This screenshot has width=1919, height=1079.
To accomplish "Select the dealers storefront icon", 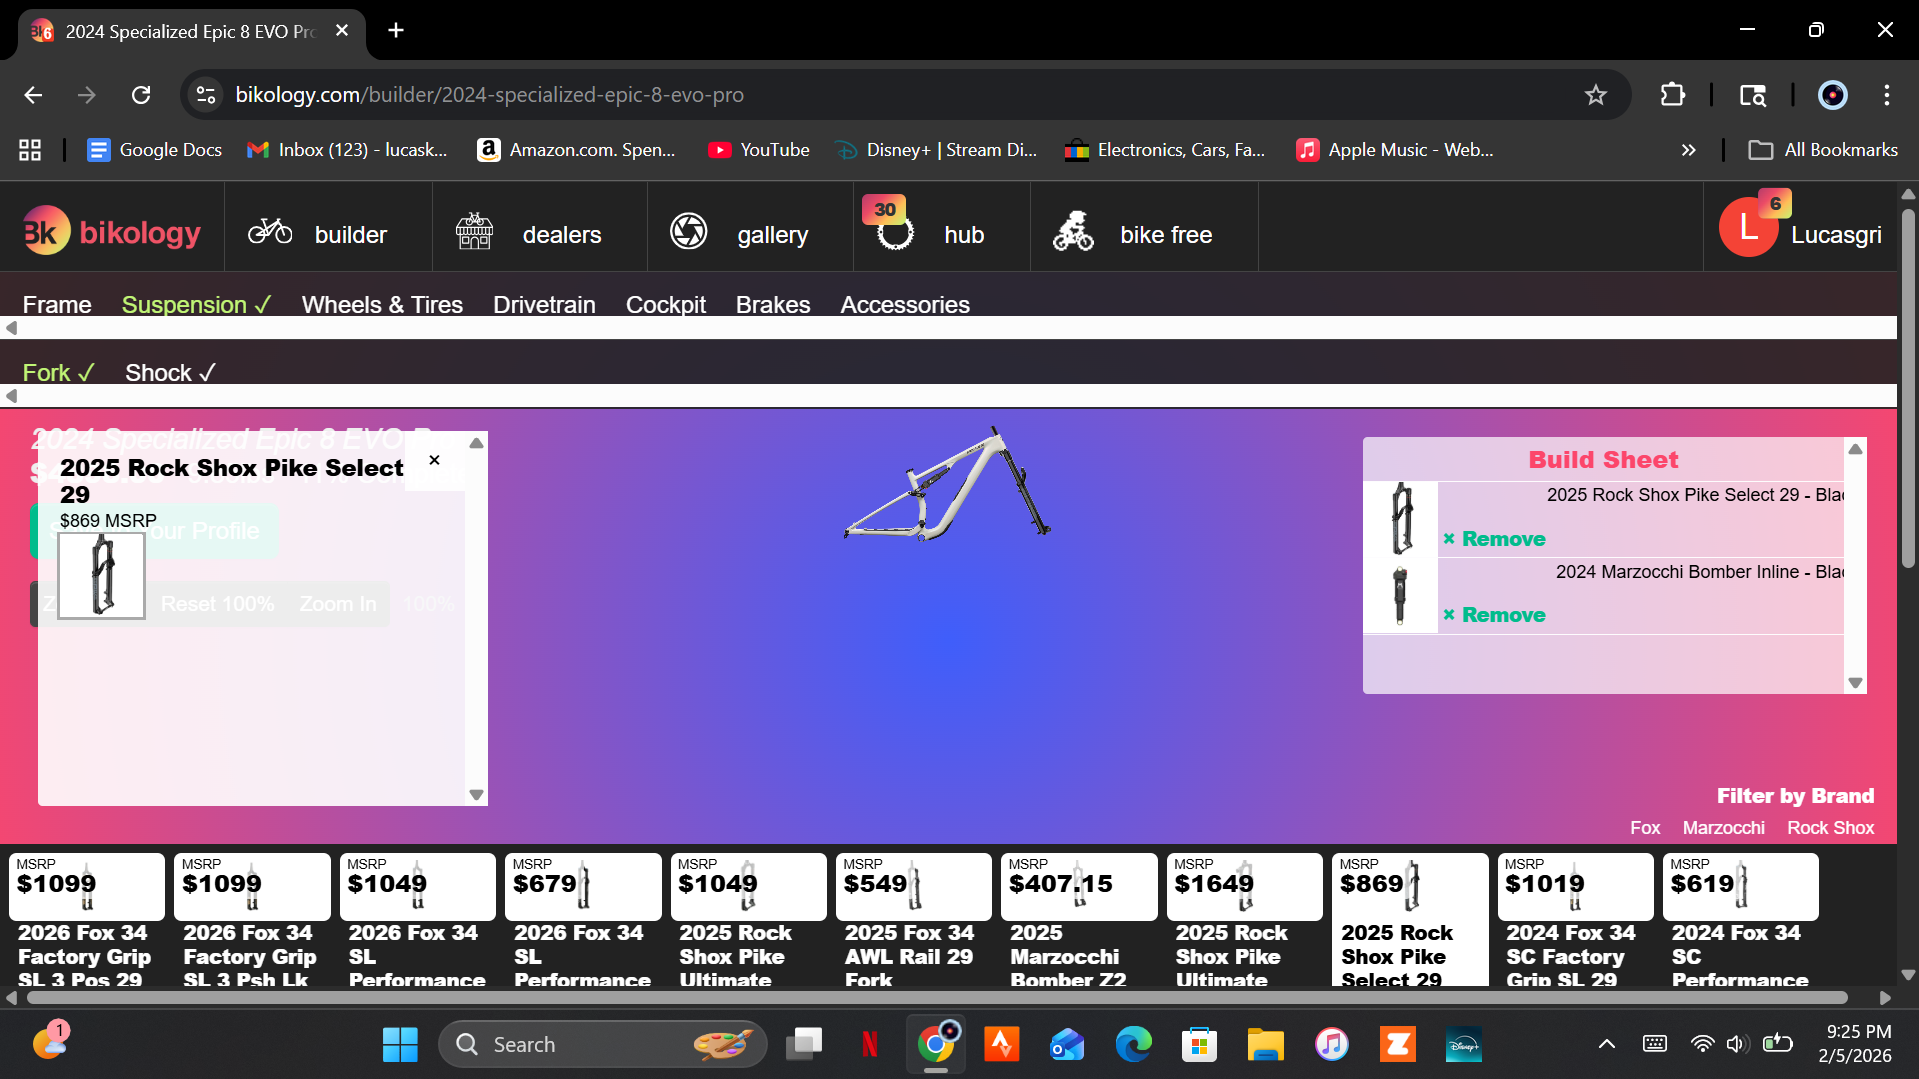I will point(473,230).
